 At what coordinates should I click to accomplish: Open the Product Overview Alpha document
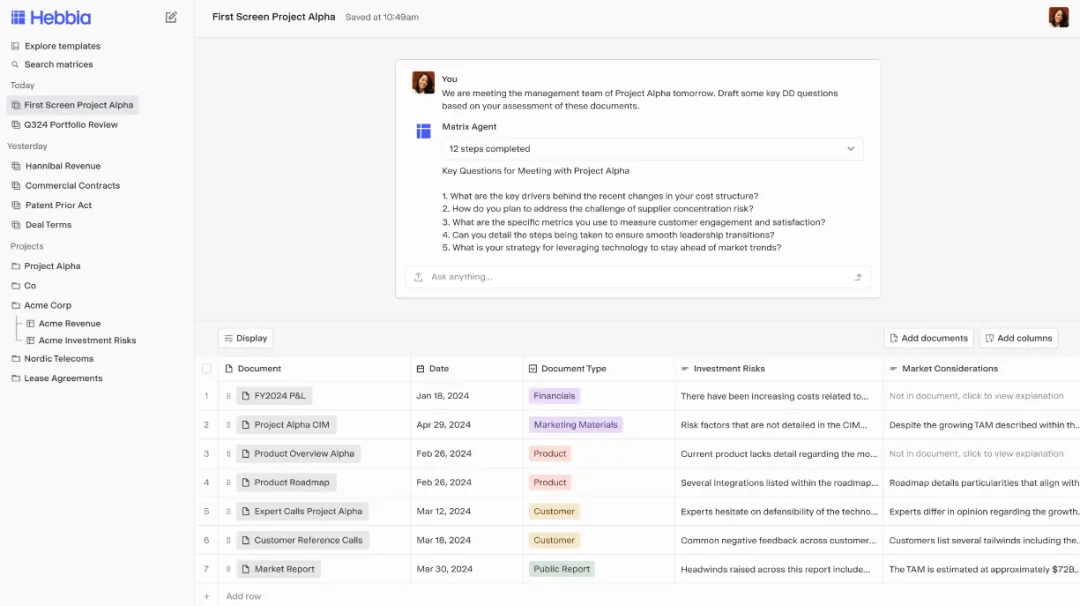(299, 454)
